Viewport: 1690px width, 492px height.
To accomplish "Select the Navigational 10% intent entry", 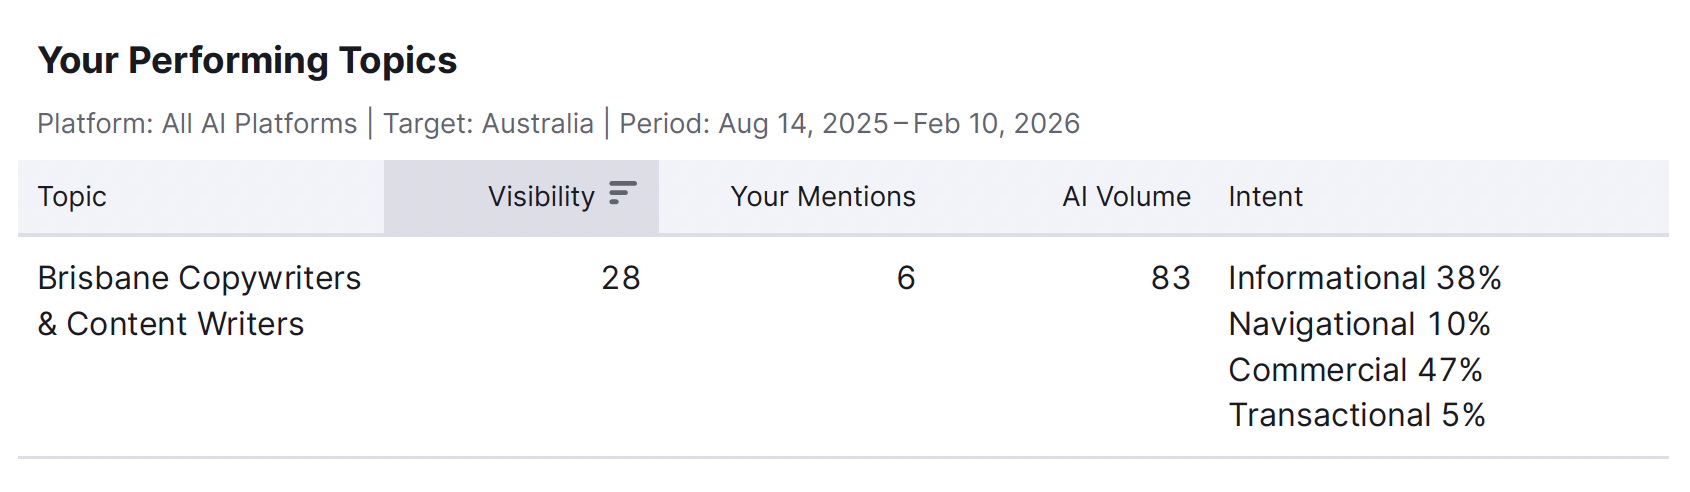I will tap(1358, 324).
